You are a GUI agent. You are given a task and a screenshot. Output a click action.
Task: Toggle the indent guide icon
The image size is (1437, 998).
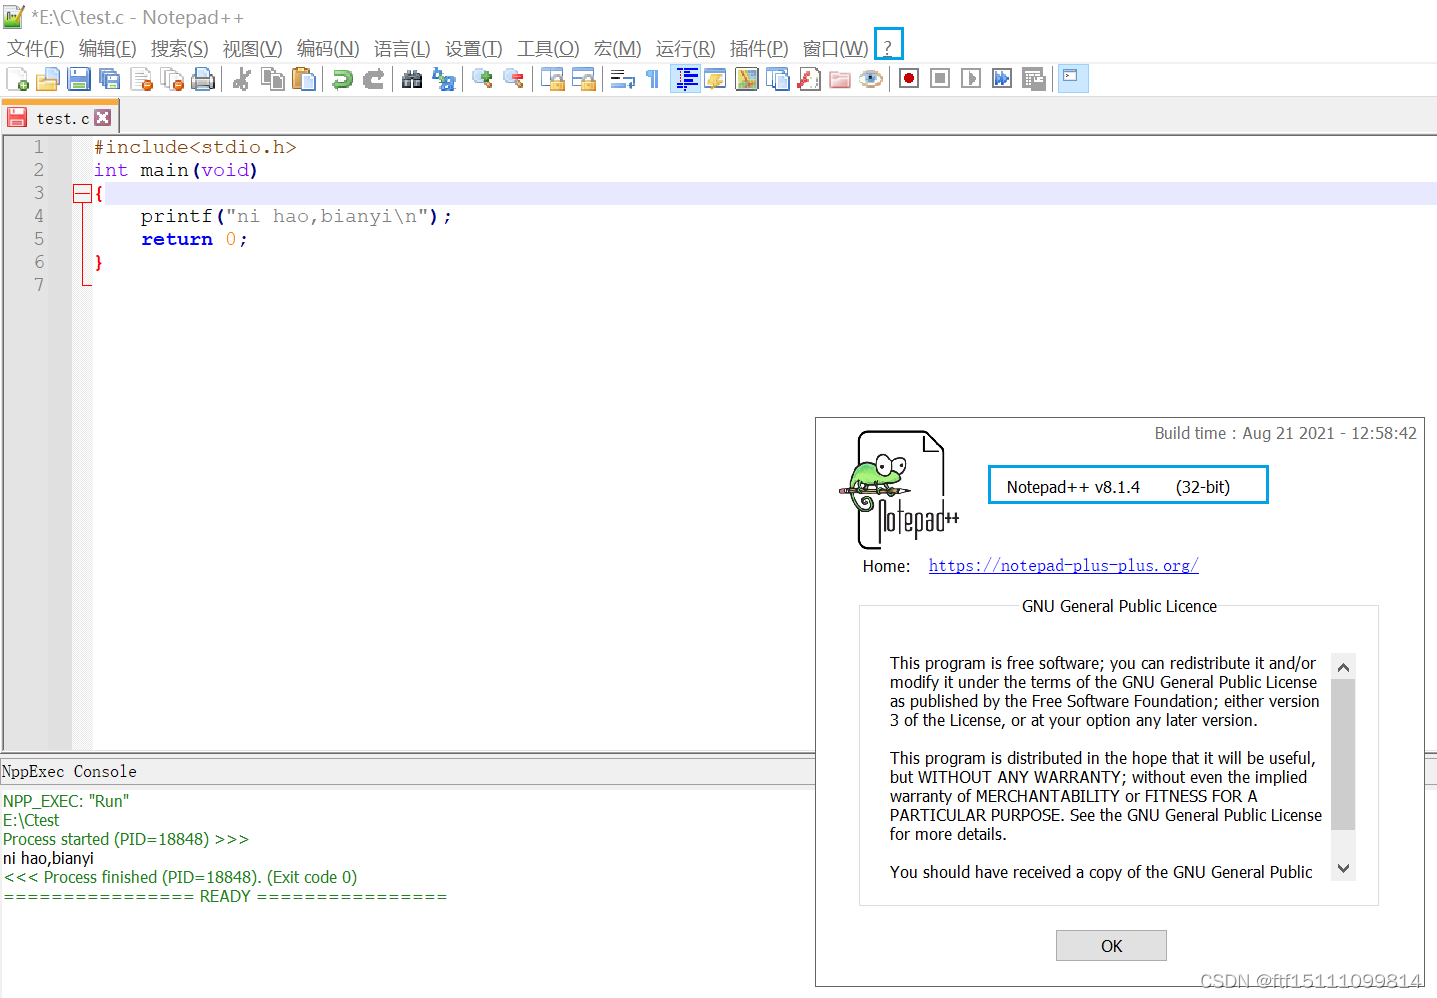tap(685, 79)
